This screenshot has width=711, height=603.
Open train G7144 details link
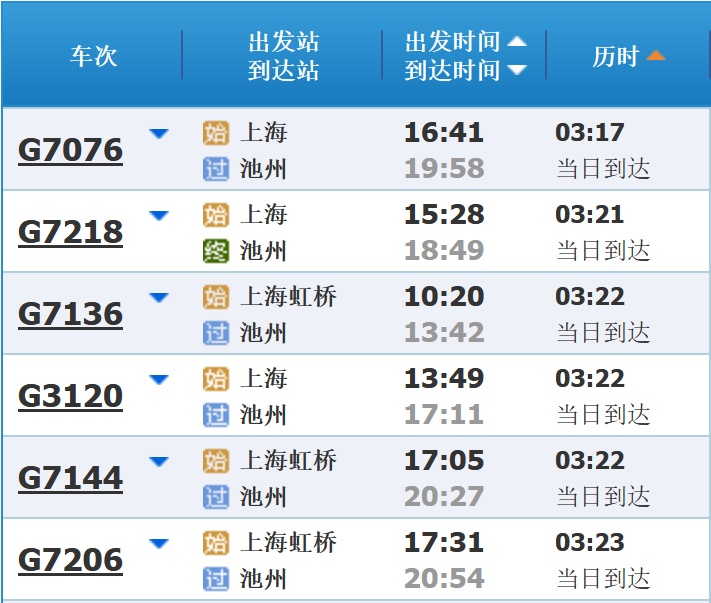tap(70, 478)
